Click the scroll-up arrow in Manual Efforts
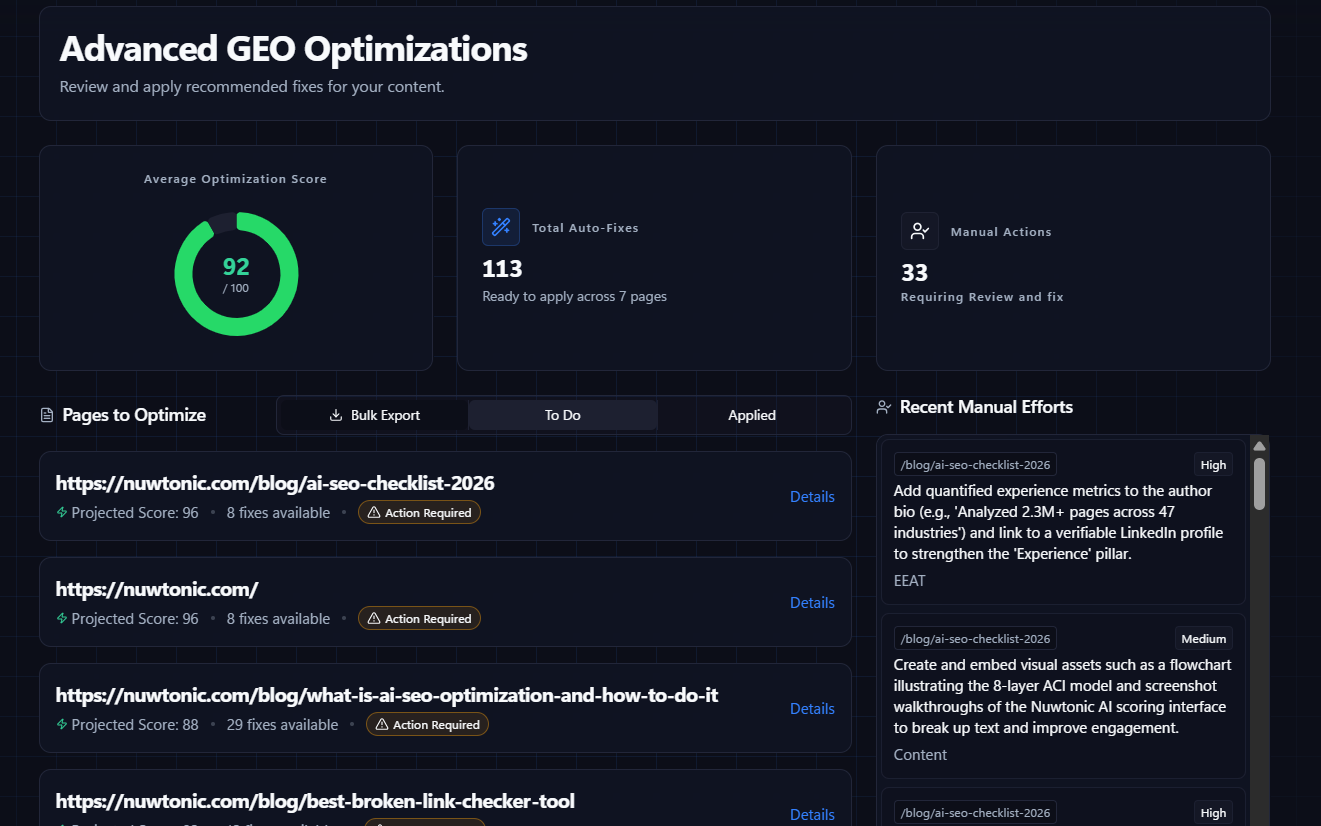The width and height of the screenshot is (1321, 826). pos(1259,445)
